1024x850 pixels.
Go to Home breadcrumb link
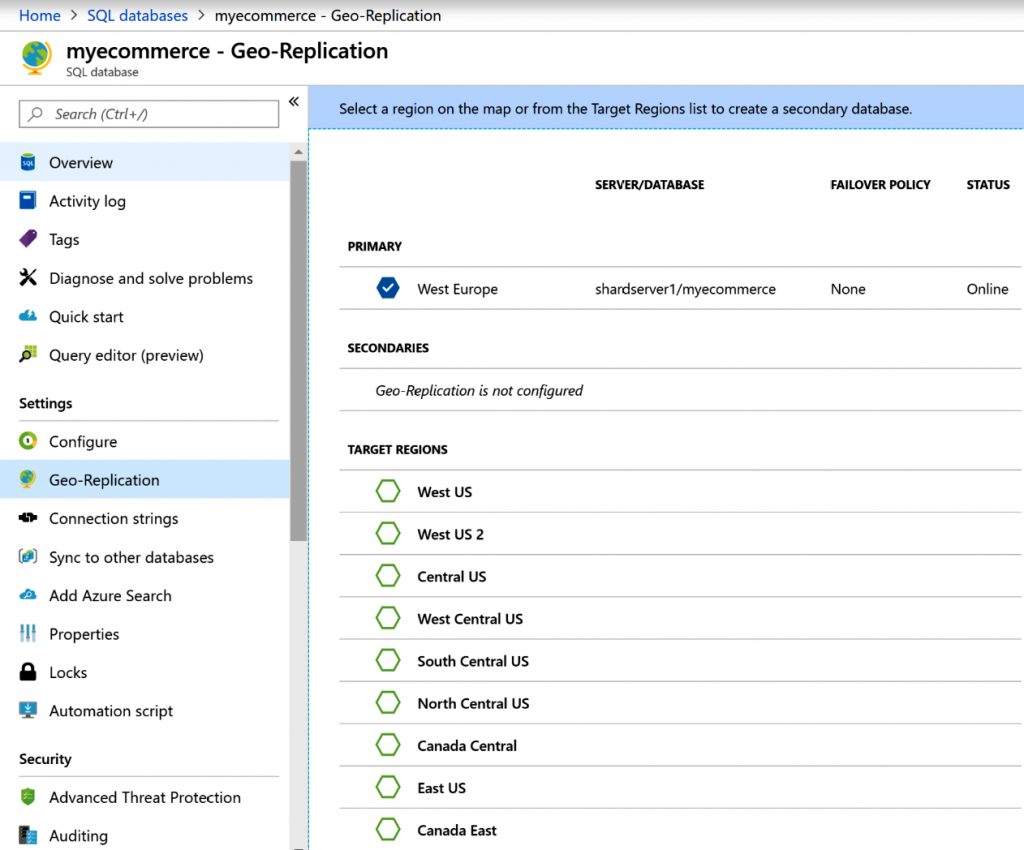tap(40, 15)
